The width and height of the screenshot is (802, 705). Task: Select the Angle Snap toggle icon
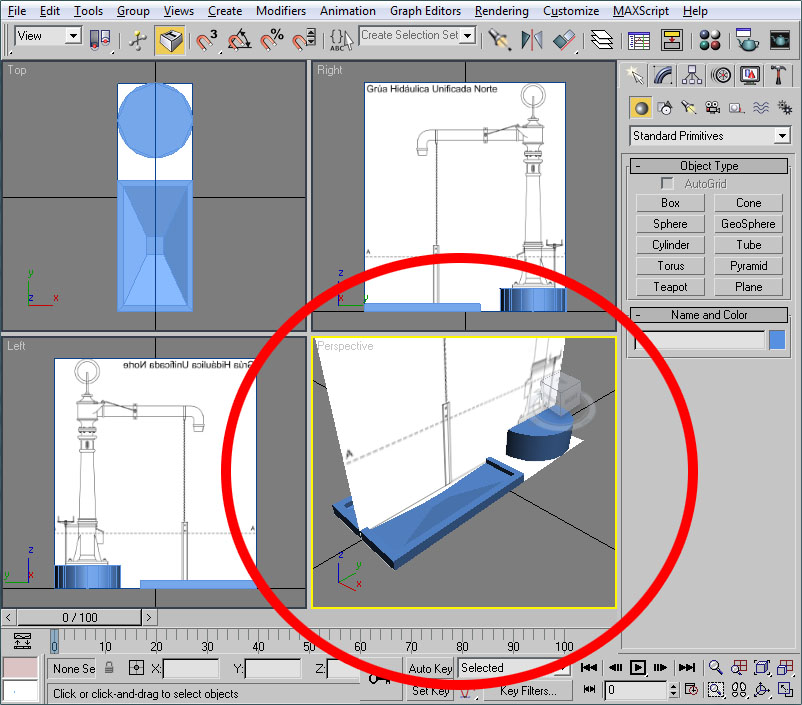(239, 40)
